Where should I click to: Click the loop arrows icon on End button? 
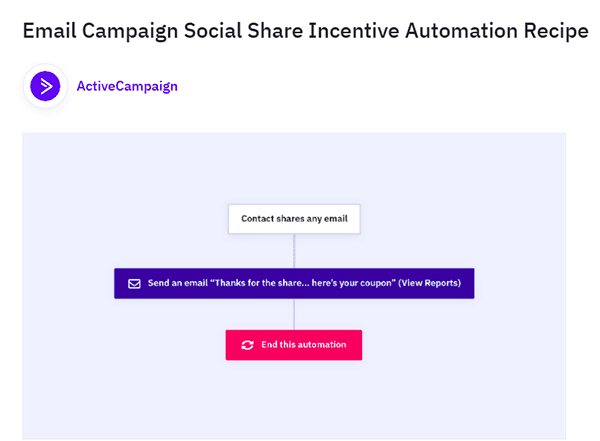tap(247, 345)
